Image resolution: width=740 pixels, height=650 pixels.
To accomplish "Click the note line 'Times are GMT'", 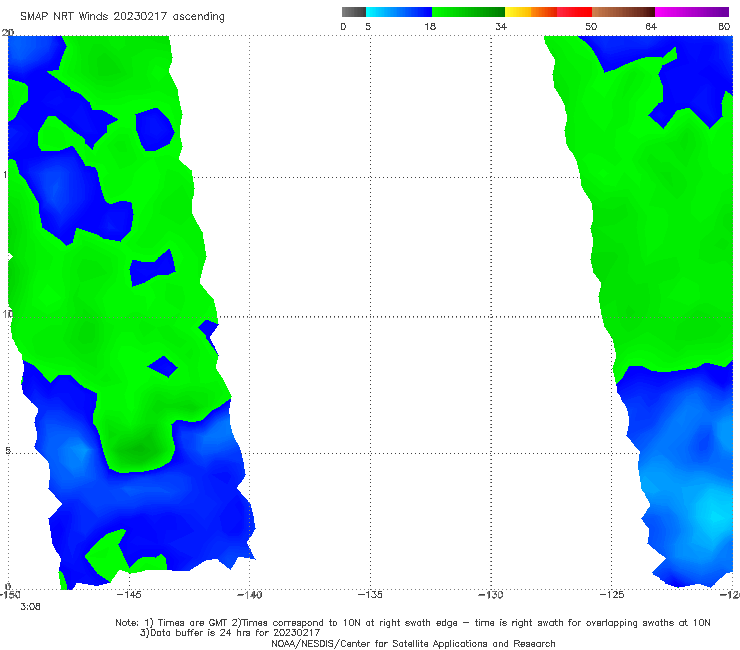I will pyautogui.click(x=413, y=623).
